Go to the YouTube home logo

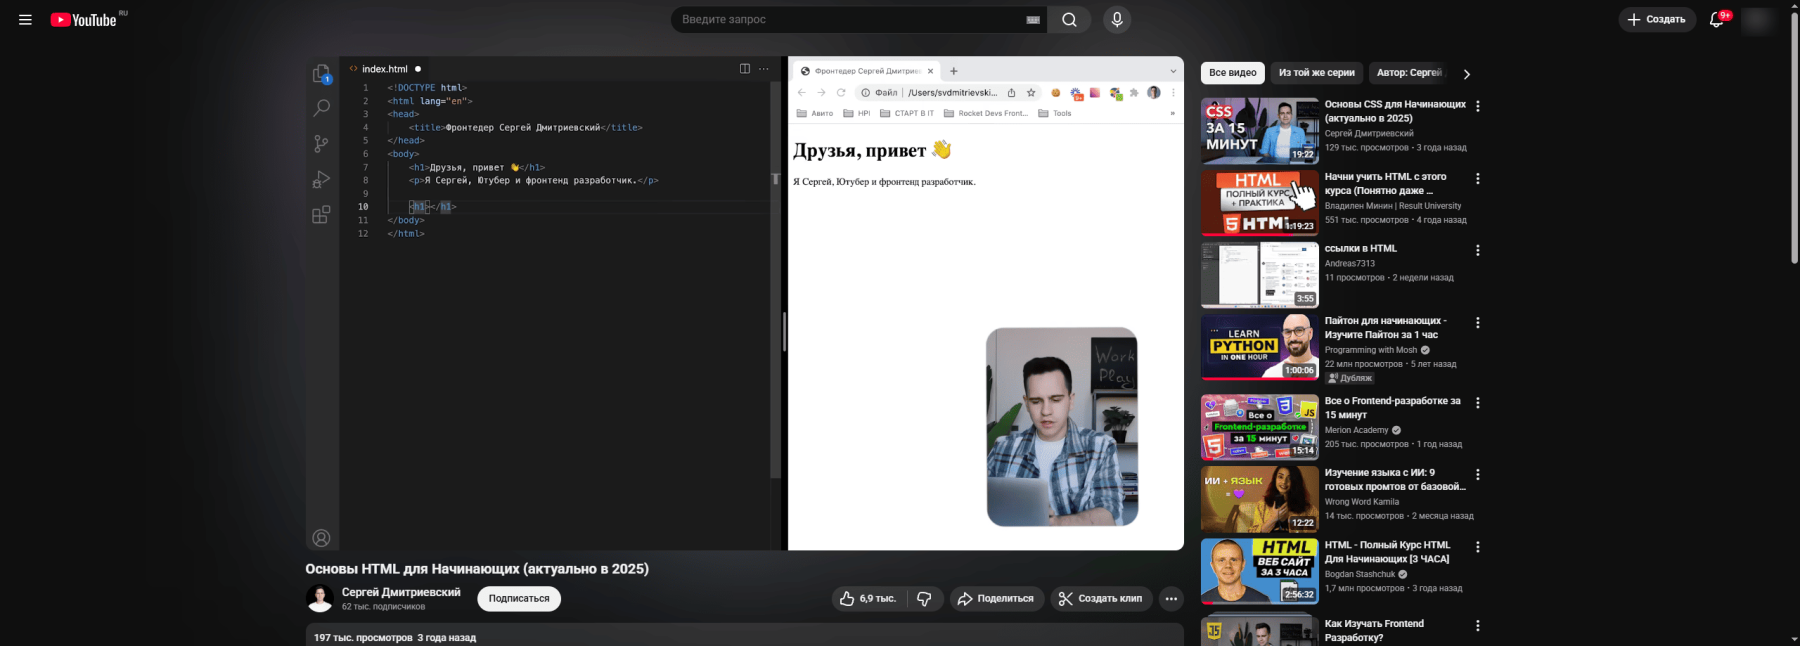point(84,20)
